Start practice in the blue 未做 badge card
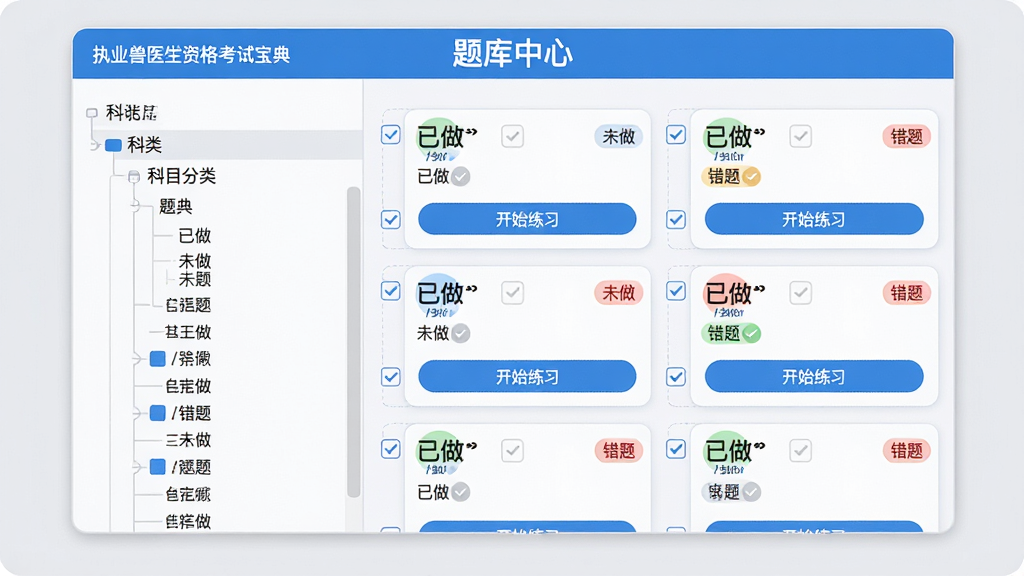This screenshot has width=1024, height=576. (527, 219)
